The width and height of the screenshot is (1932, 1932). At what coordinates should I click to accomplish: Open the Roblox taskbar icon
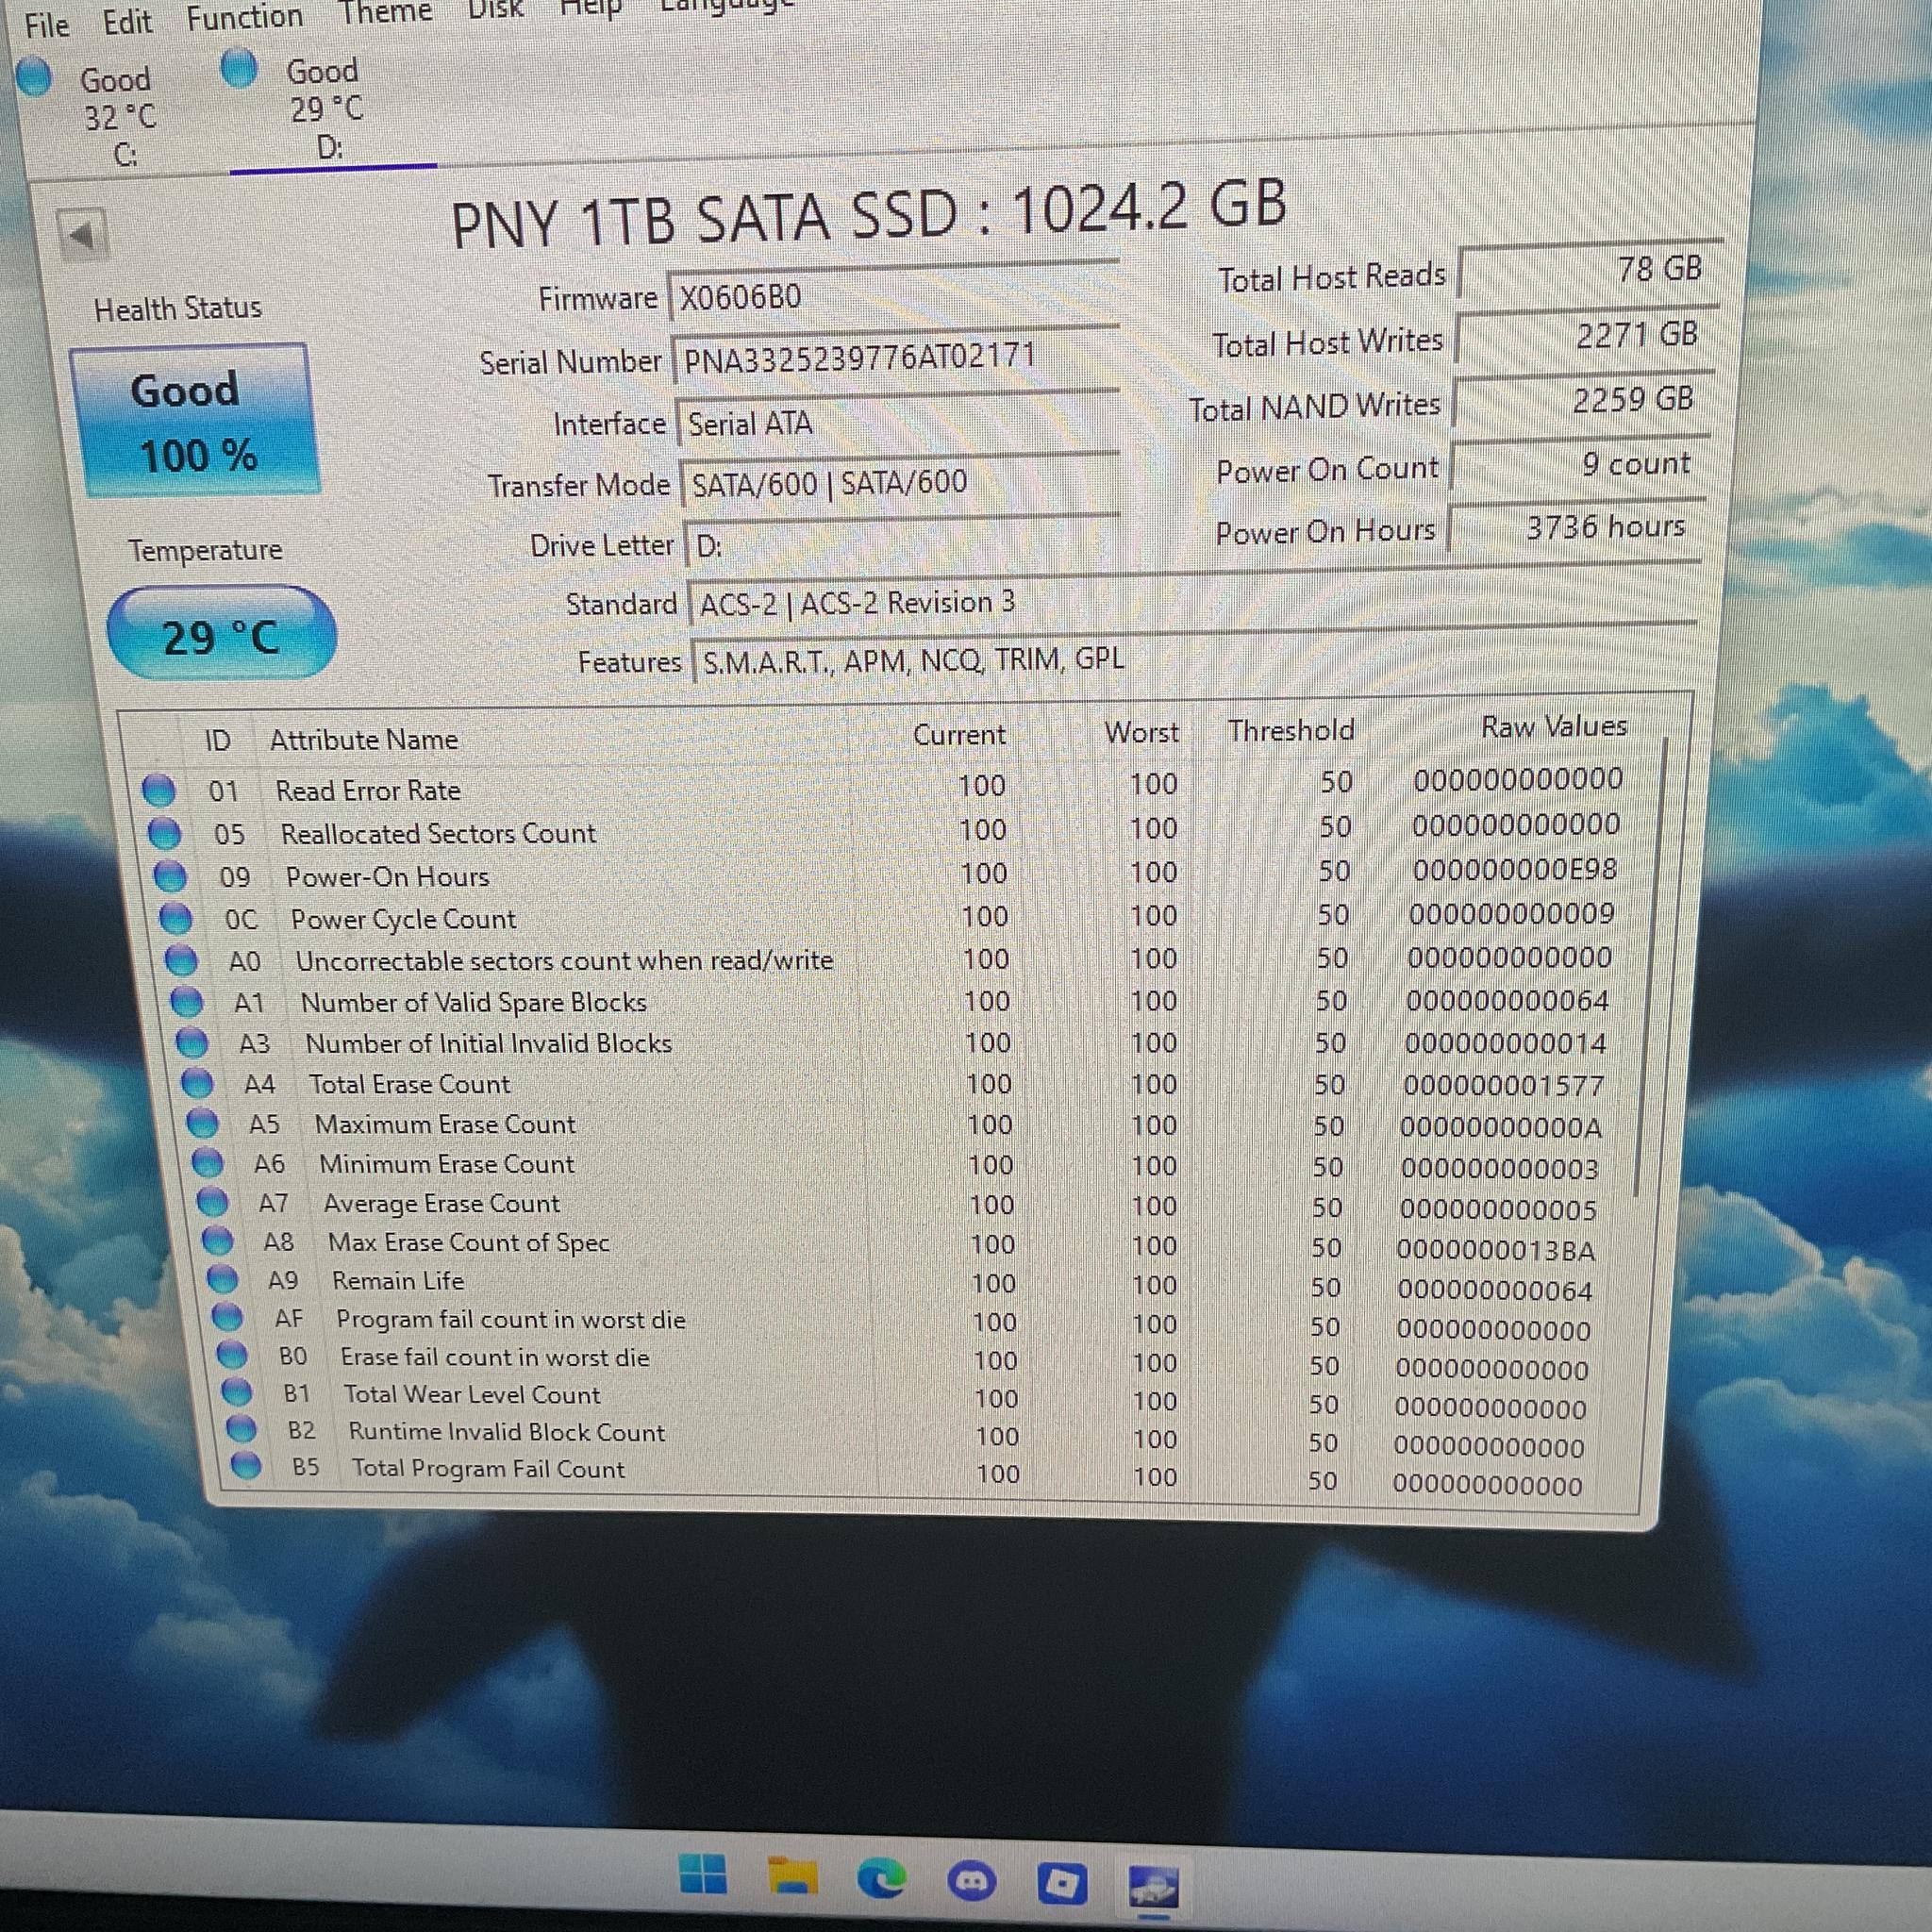(x=1062, y=1884)
